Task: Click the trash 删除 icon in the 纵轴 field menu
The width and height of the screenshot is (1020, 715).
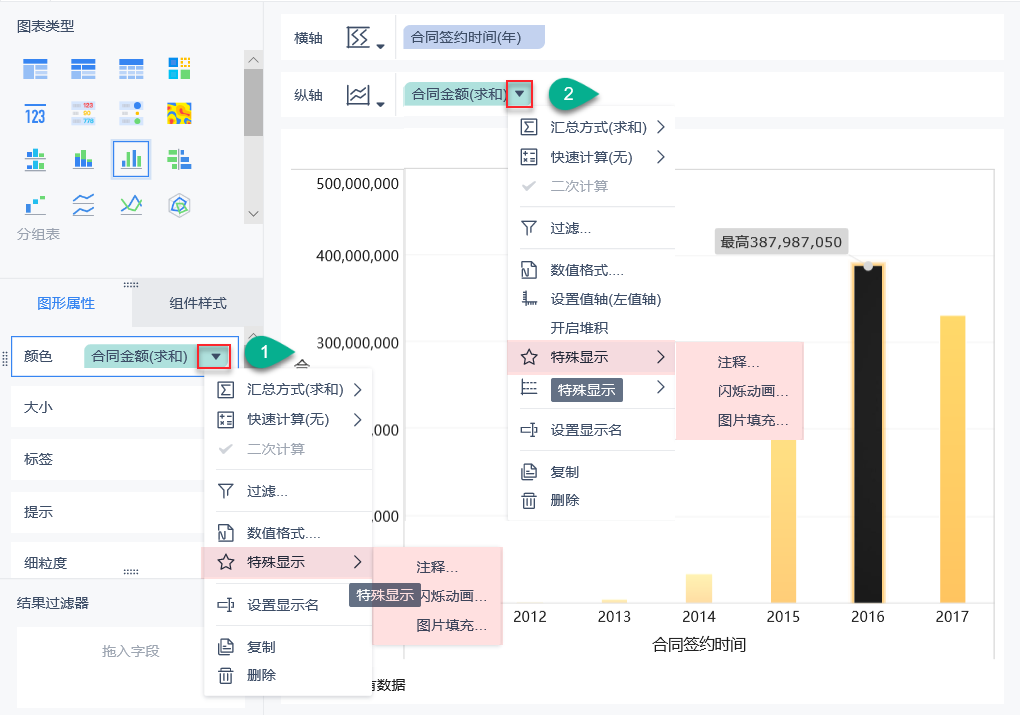Action: click(x=529, y=500)
